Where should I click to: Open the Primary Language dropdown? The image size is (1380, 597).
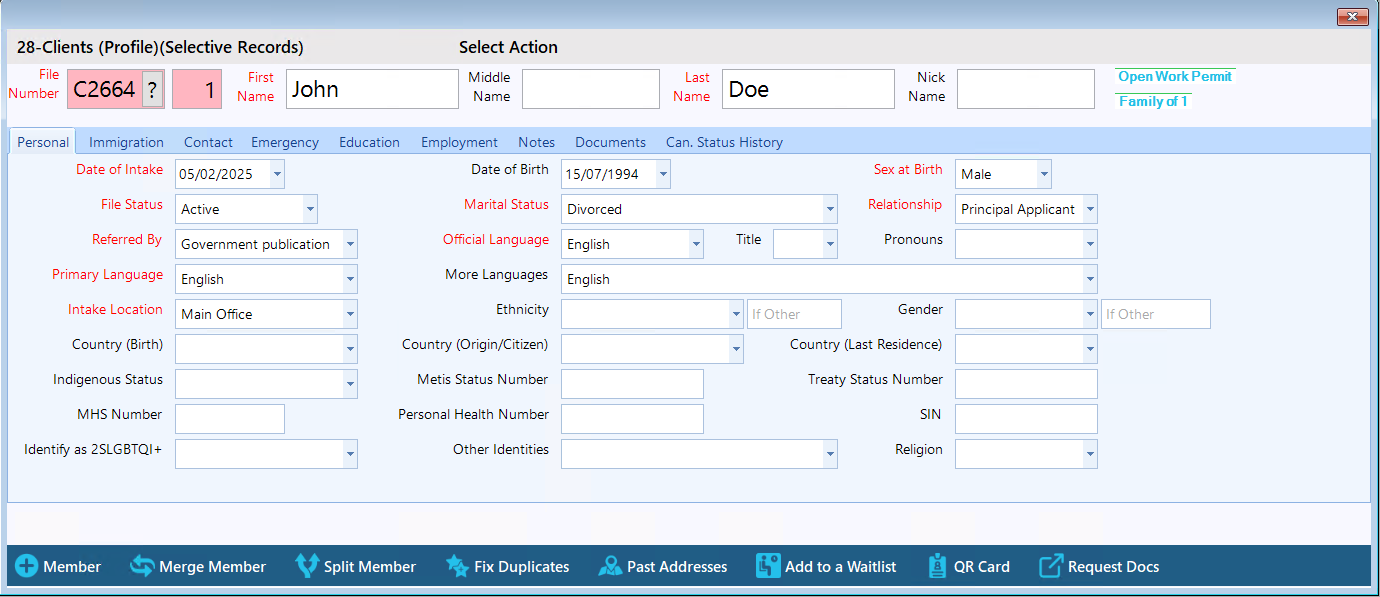pyautogui.click(x=350, y=279)
